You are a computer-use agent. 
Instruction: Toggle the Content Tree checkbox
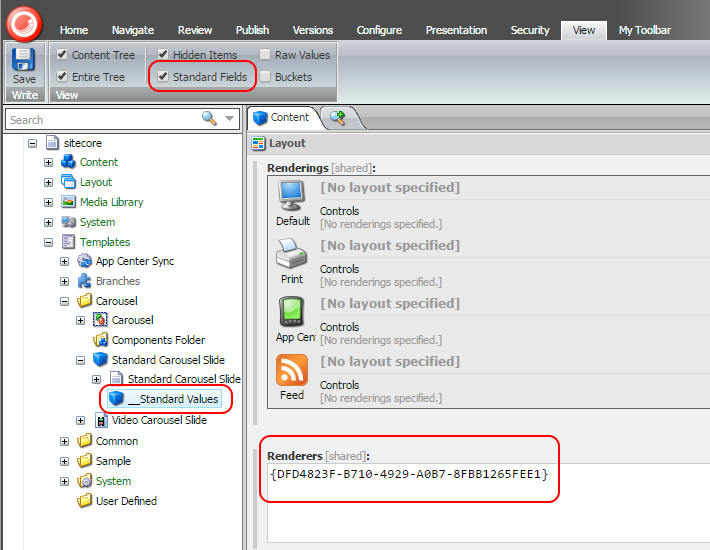[x=62, y=54]
